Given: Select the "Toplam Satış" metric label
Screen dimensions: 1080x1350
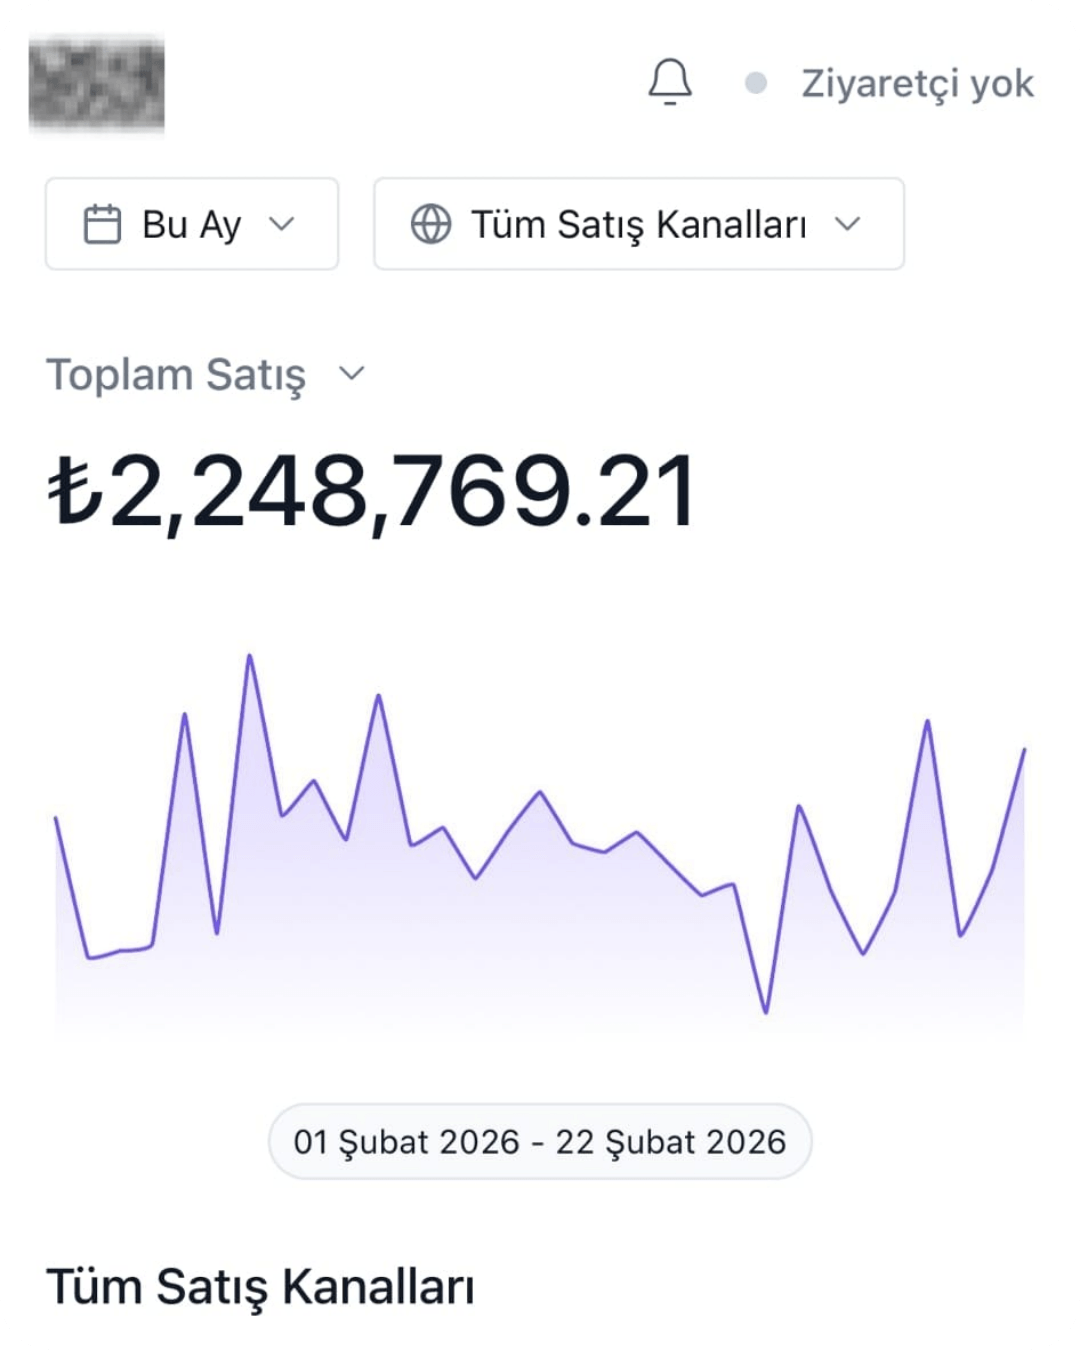Looking at the screenshot, I should tap(176, 375).
